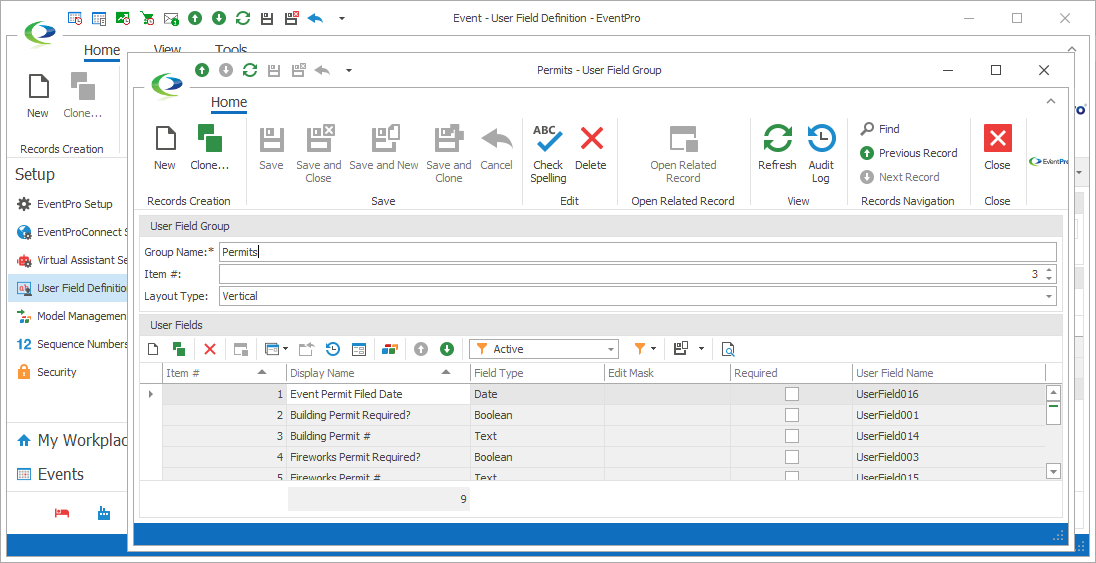Select Home tab in Permits window
1096x563 pixels.
229,103
